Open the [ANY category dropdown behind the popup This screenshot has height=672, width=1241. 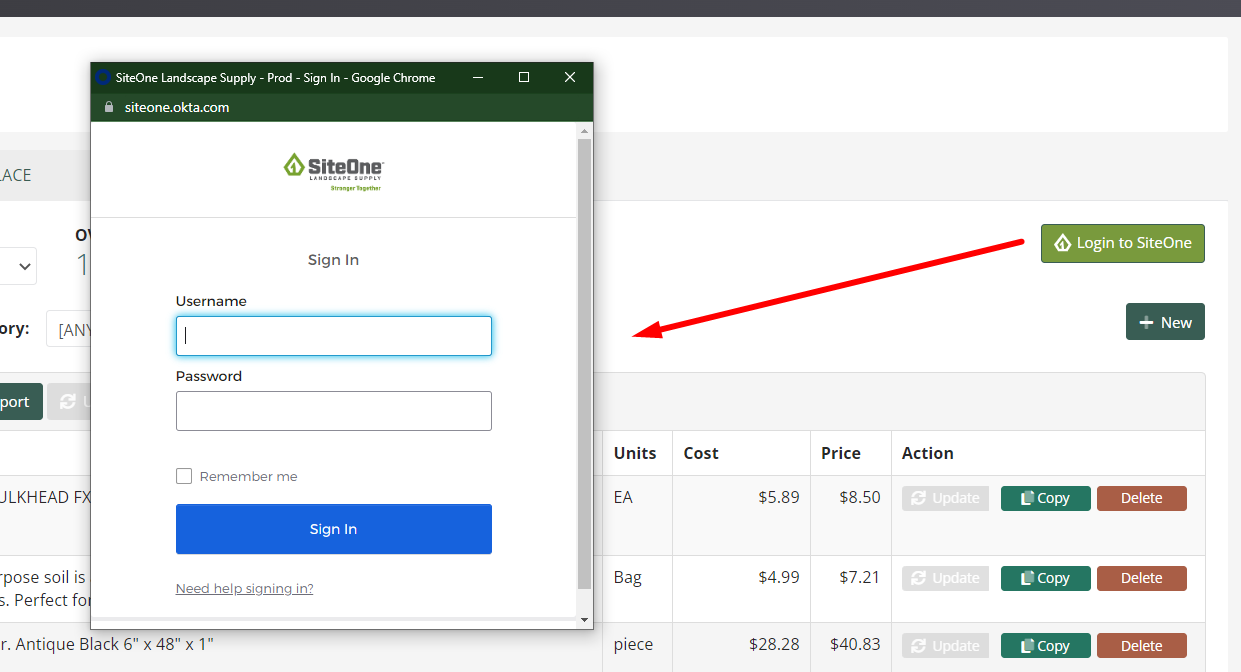point(69,329)
